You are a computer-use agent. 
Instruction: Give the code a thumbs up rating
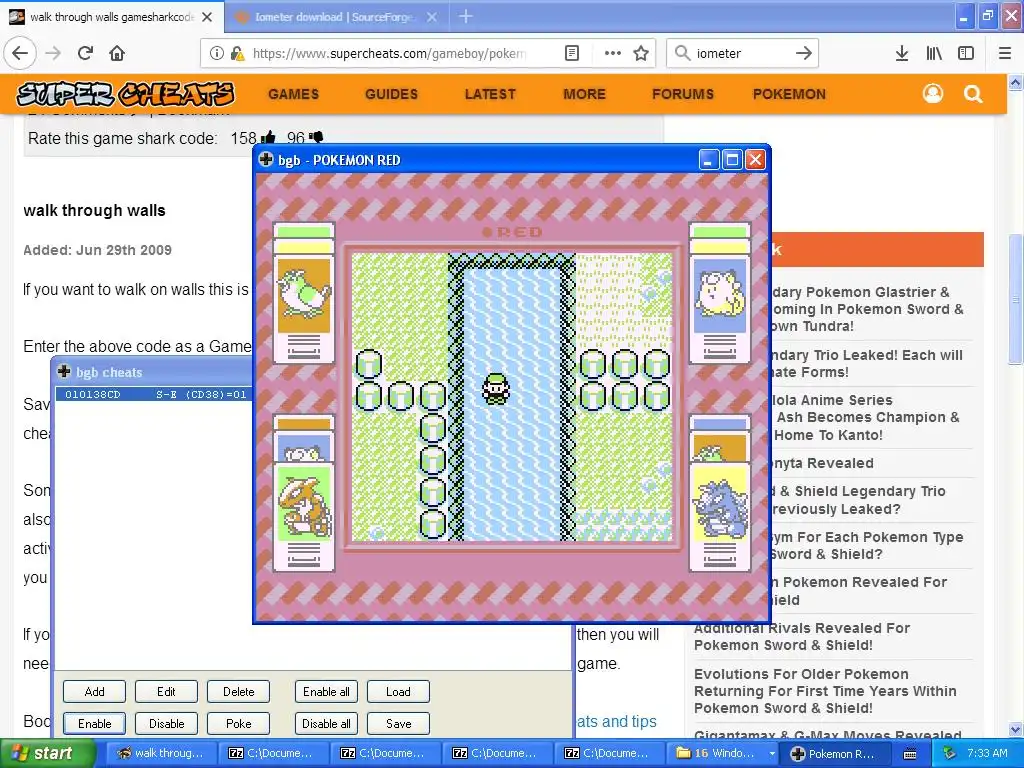tap(268, 138)
